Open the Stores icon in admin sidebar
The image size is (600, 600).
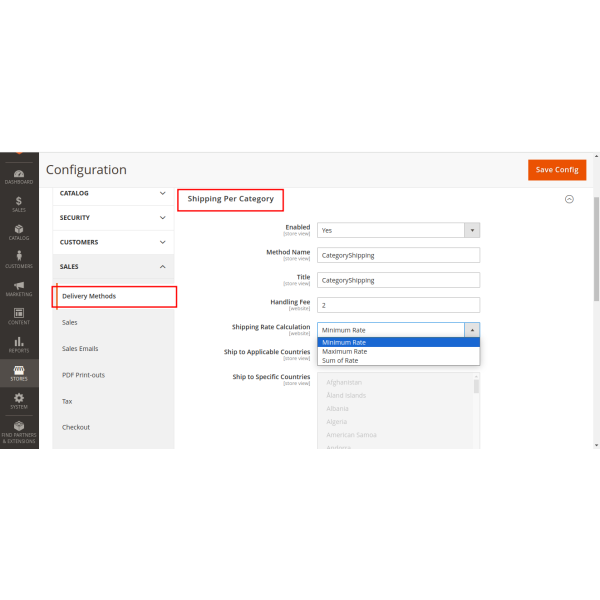tap(19, 372)
